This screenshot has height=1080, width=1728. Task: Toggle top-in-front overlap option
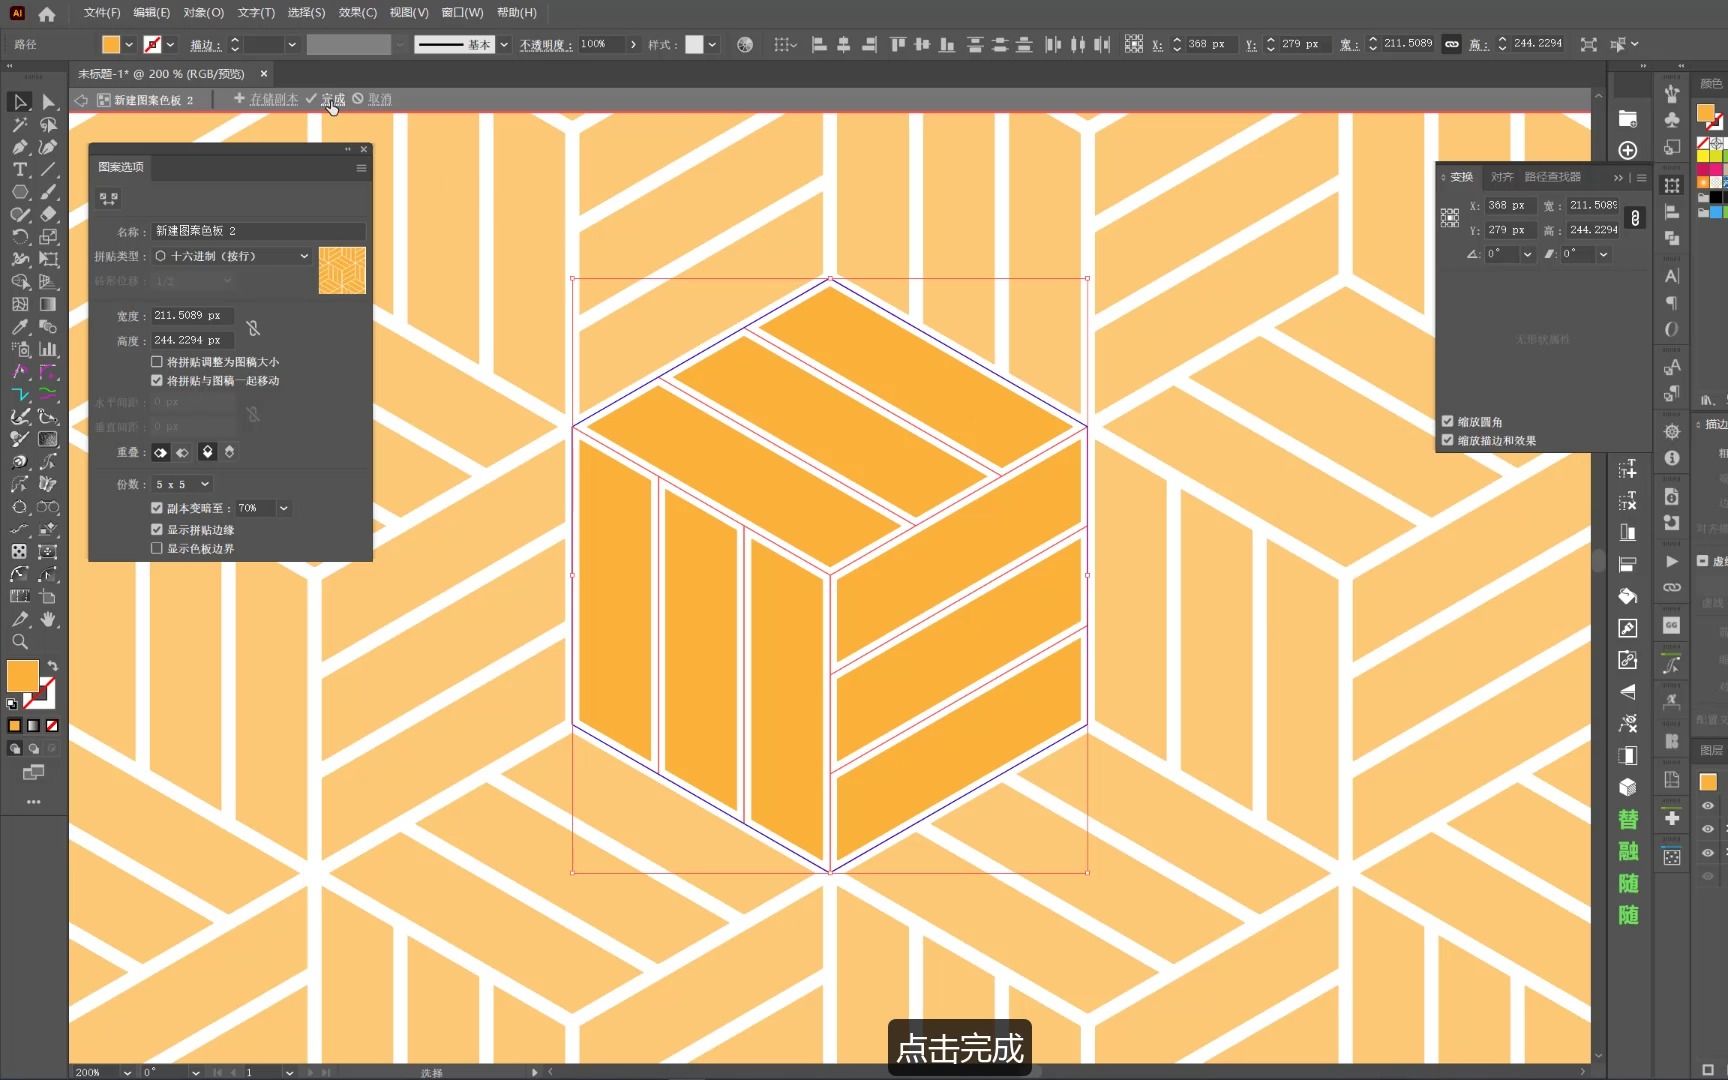[x=207, y=452]
